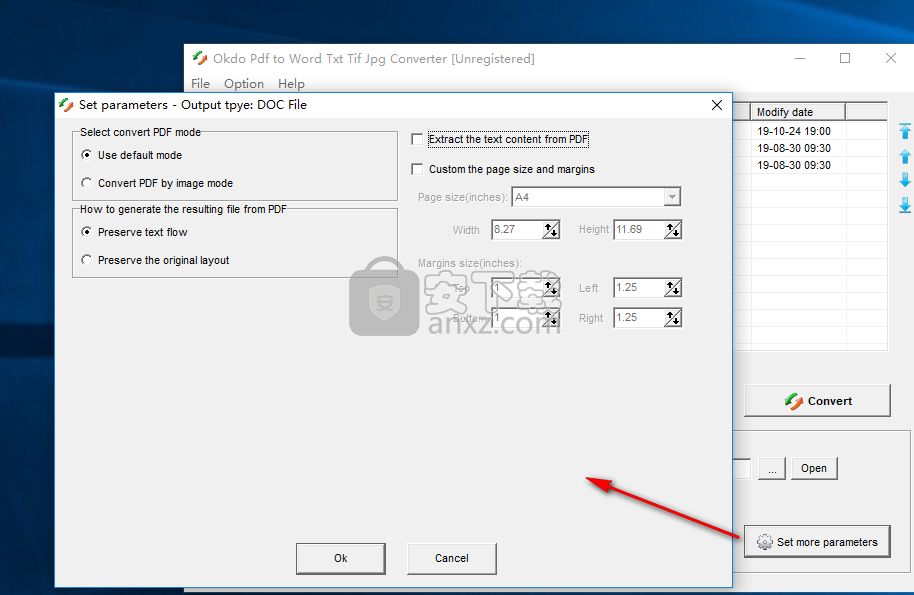The width and height of the screenshot is (914, 595).
Task: Click the Bottom margin spinner arrows
Action: (551, 318)
